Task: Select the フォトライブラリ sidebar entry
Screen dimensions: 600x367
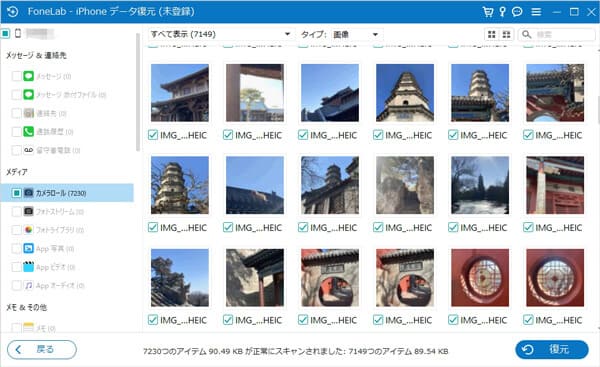Action: (60, 230)
